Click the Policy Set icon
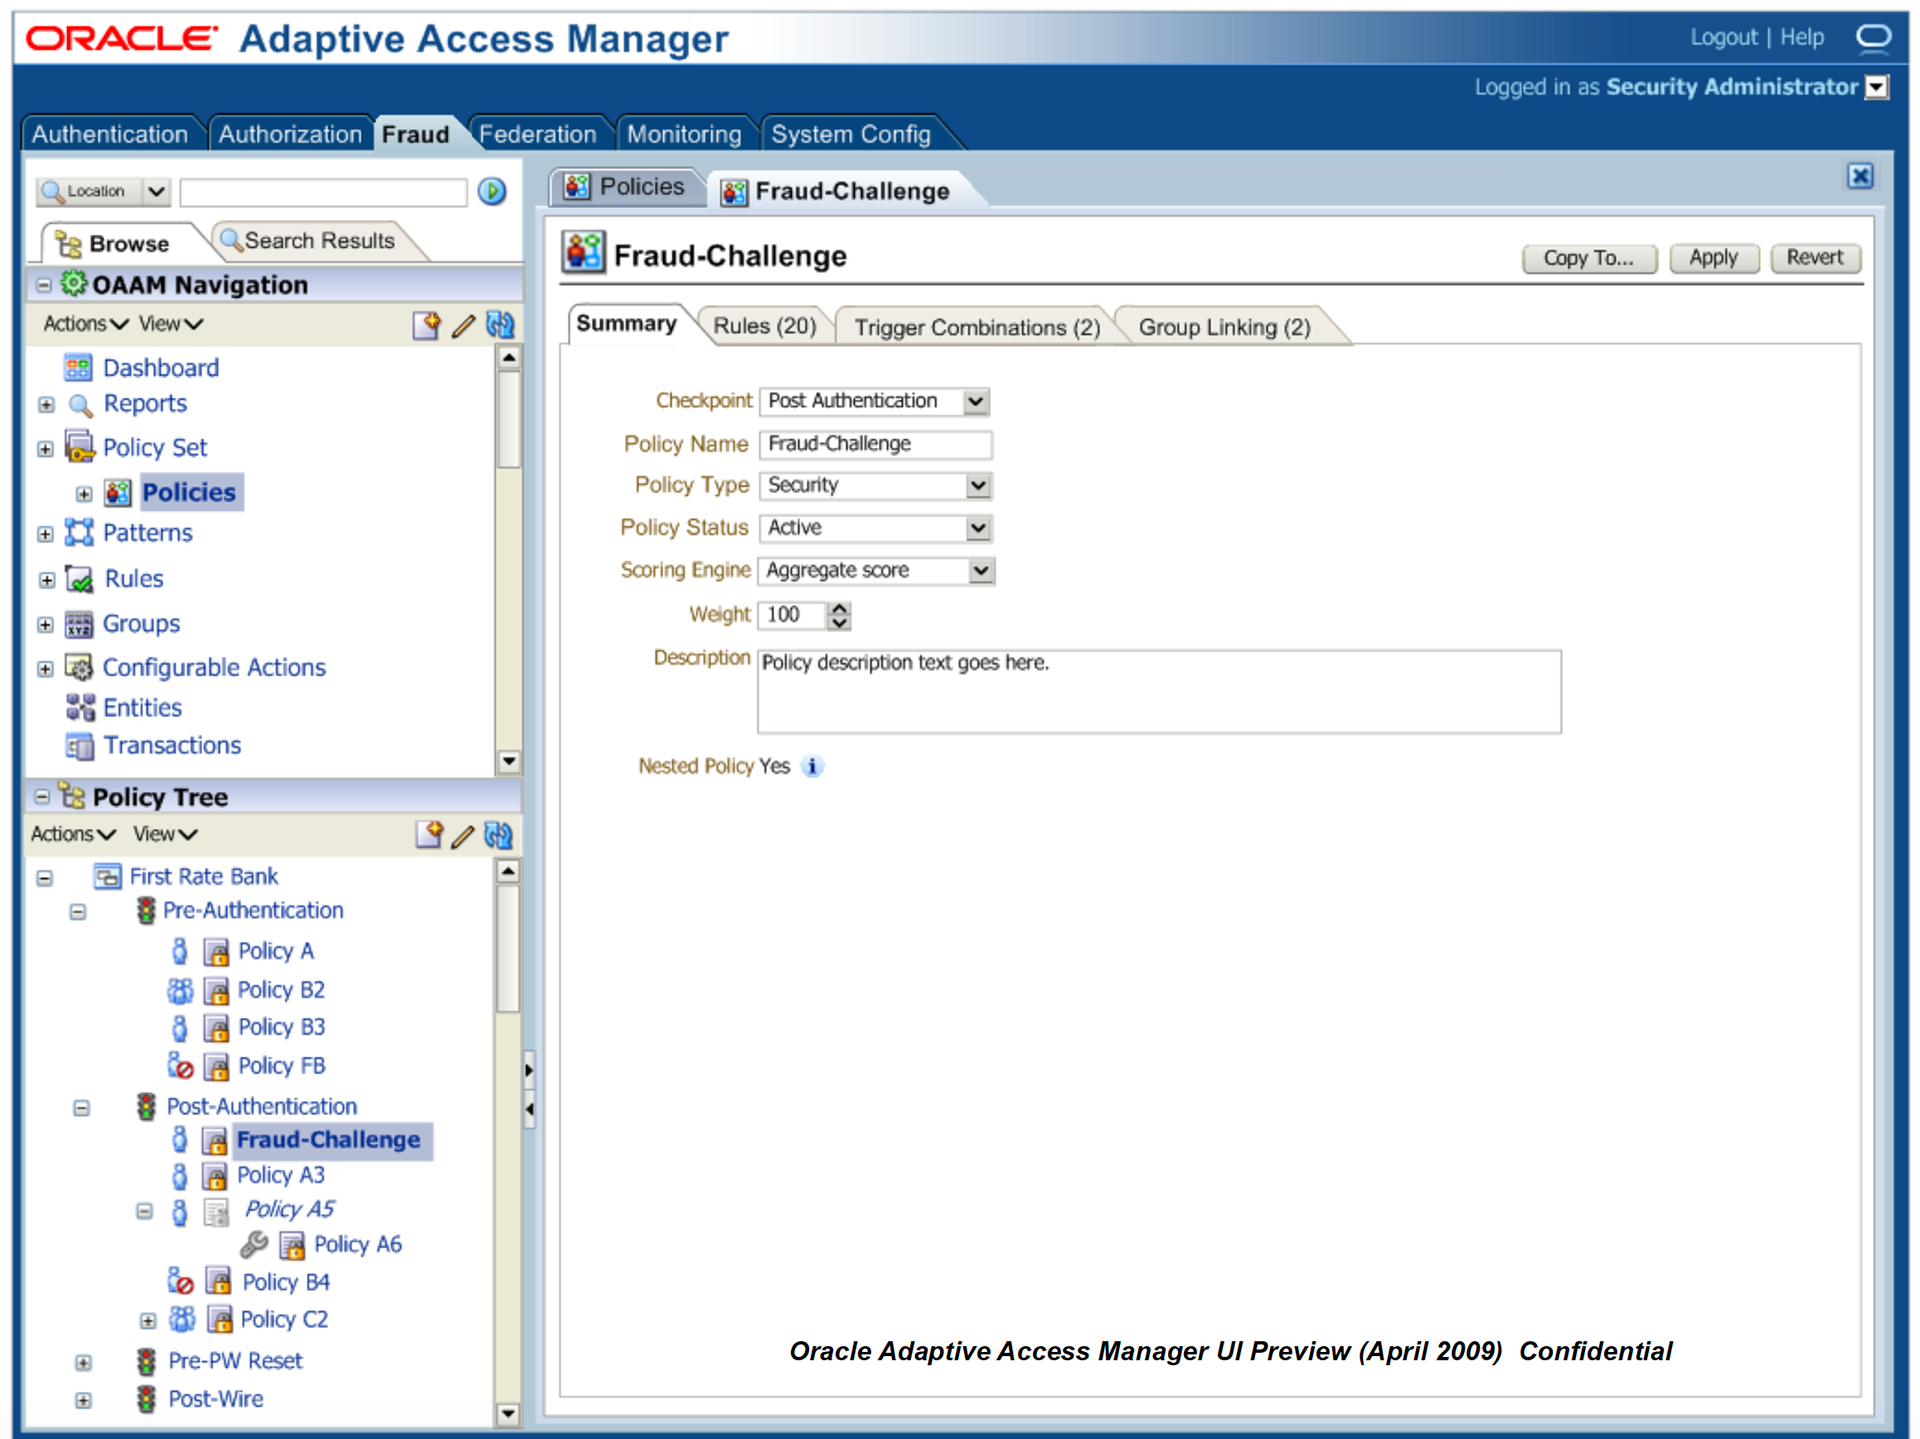Image resolution: width=1920 pixels, height=1439 pixels. (79, 447)
